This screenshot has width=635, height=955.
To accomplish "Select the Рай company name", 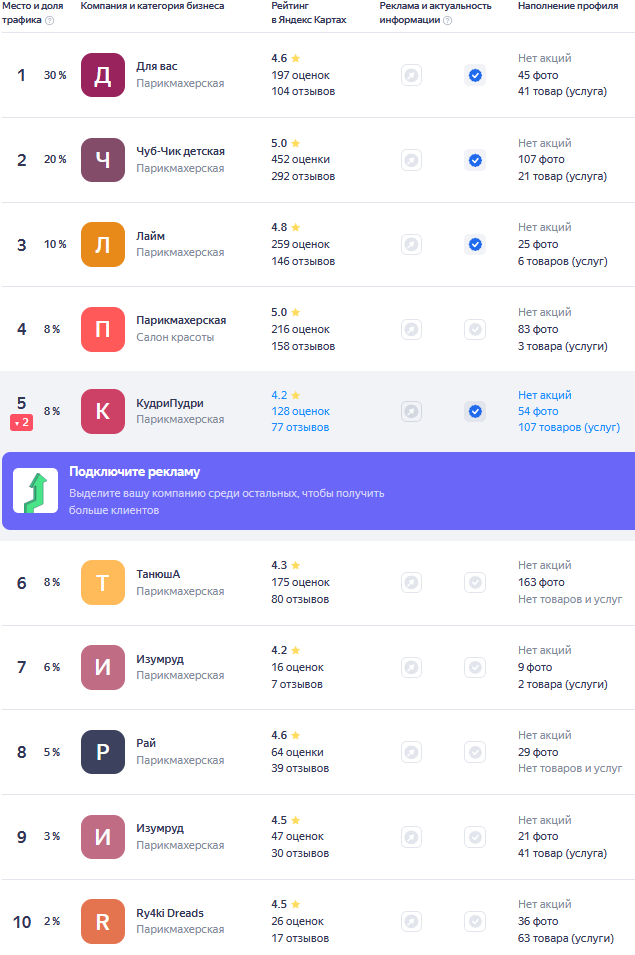I will 146,743.
